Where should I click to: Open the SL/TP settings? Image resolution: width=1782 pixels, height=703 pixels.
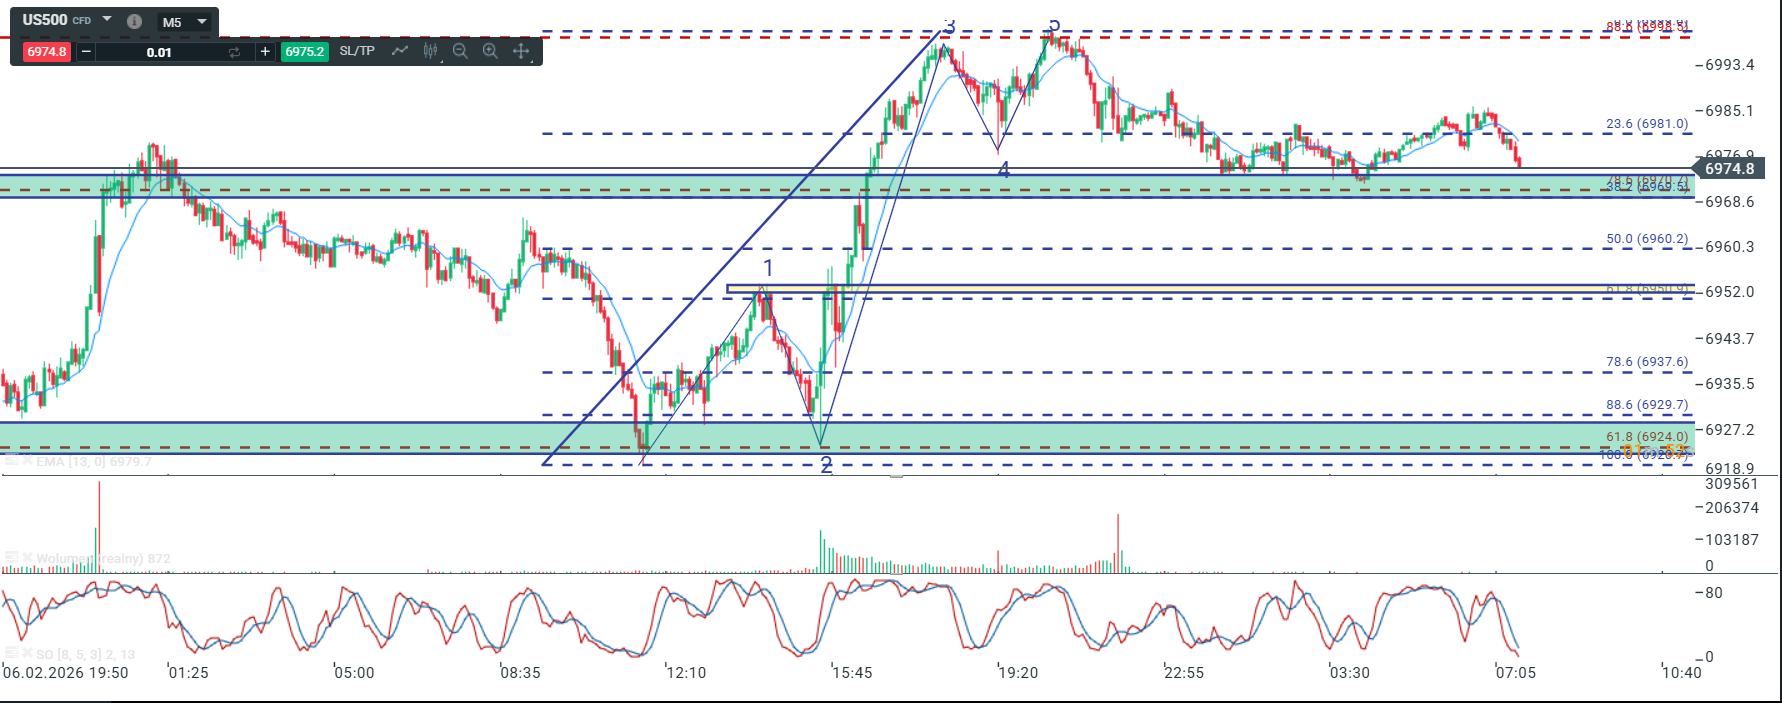point(357,51)
